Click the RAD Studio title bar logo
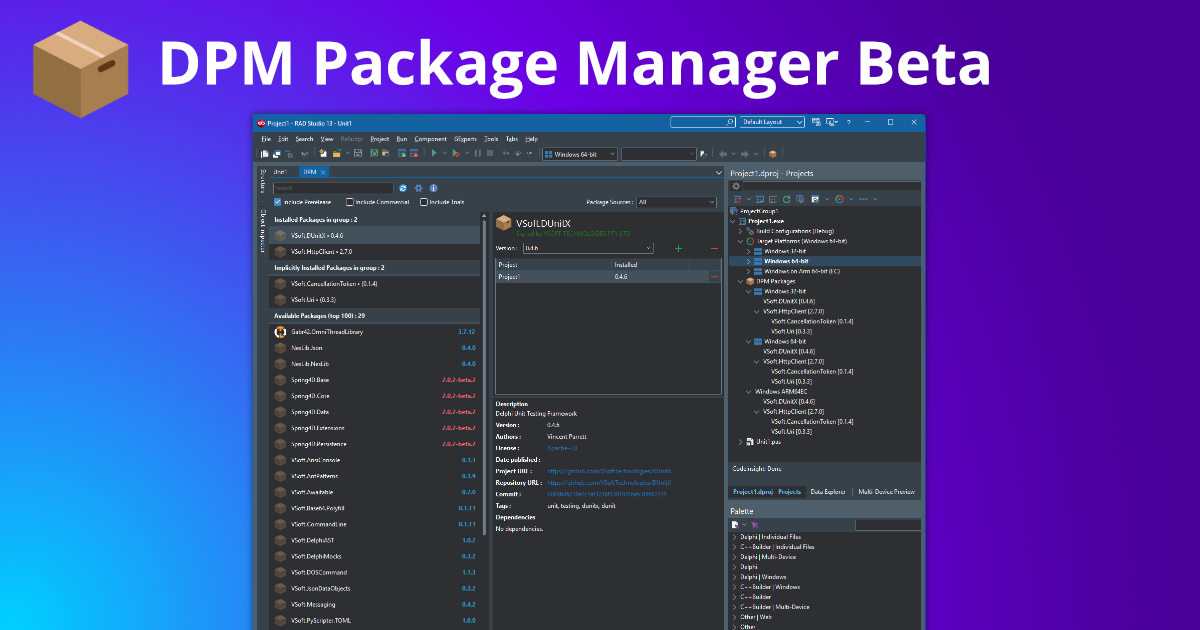This screenshot has height=630, width=1200. click(x=261, y=122)
